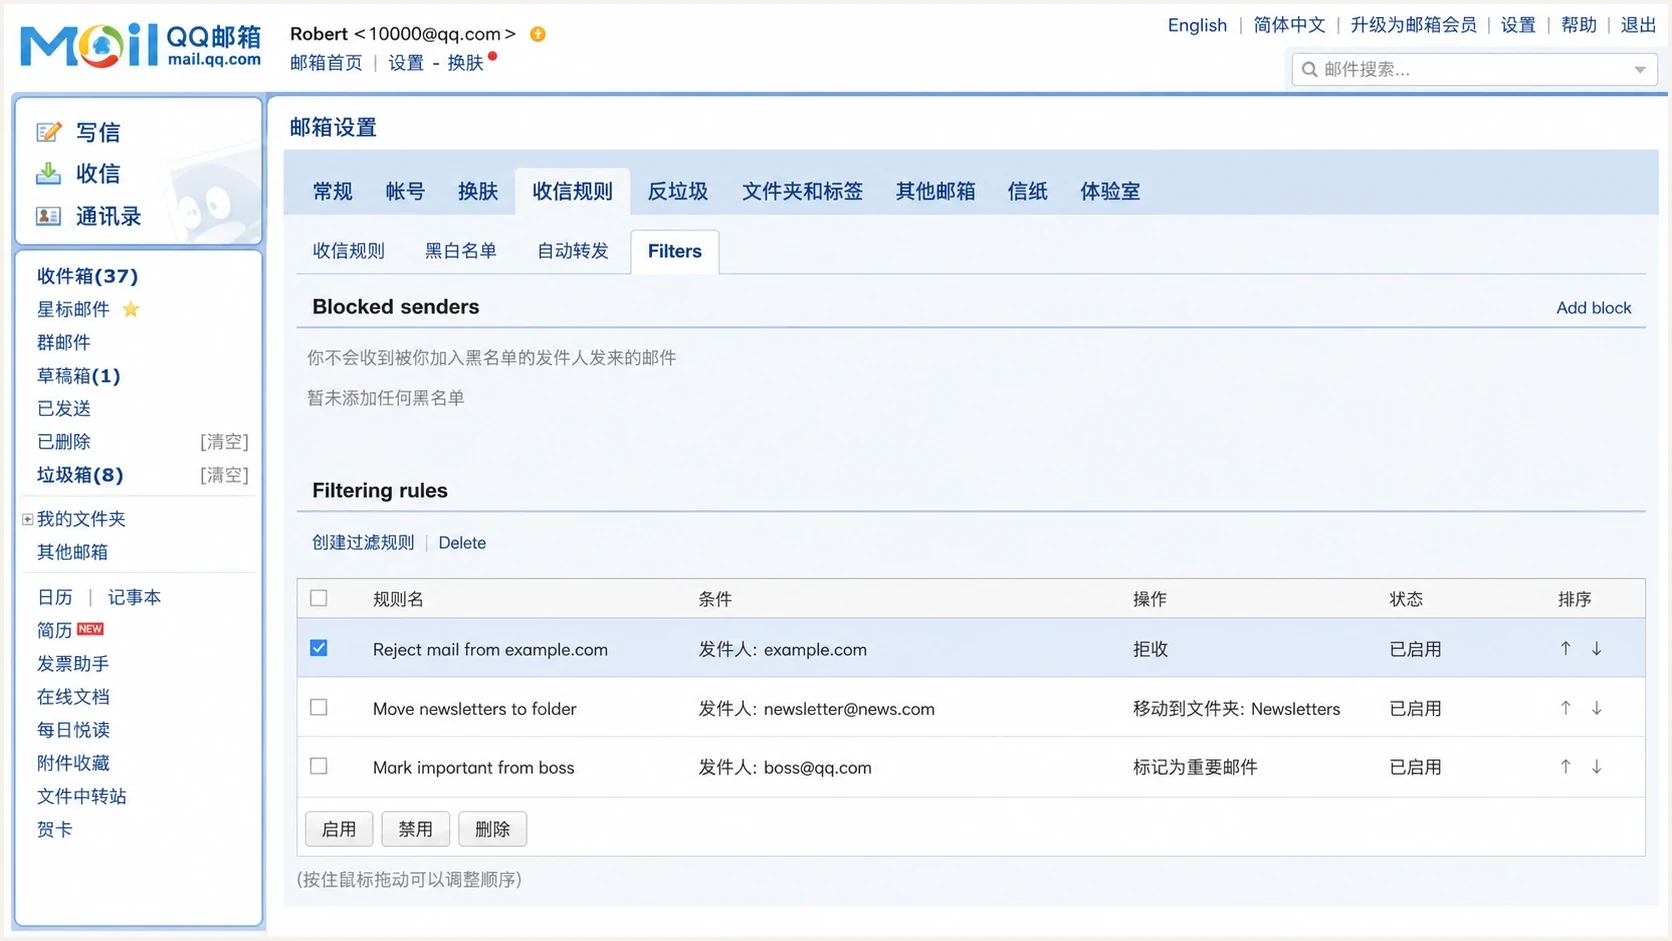The width and height of the screenshot is (1672, 941).
Task: Click the contacts card icon
Action: pyautogui.click(x=48, y=216)
